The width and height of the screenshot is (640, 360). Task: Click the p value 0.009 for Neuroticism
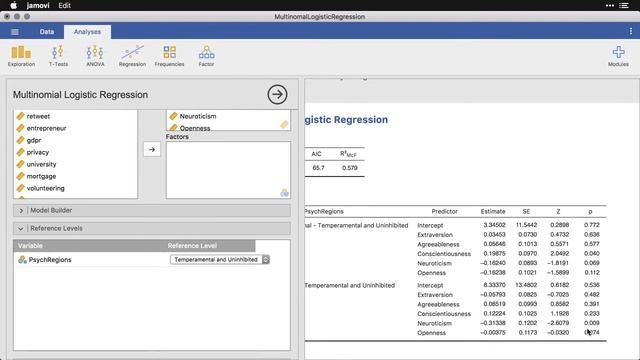(591, 323)
